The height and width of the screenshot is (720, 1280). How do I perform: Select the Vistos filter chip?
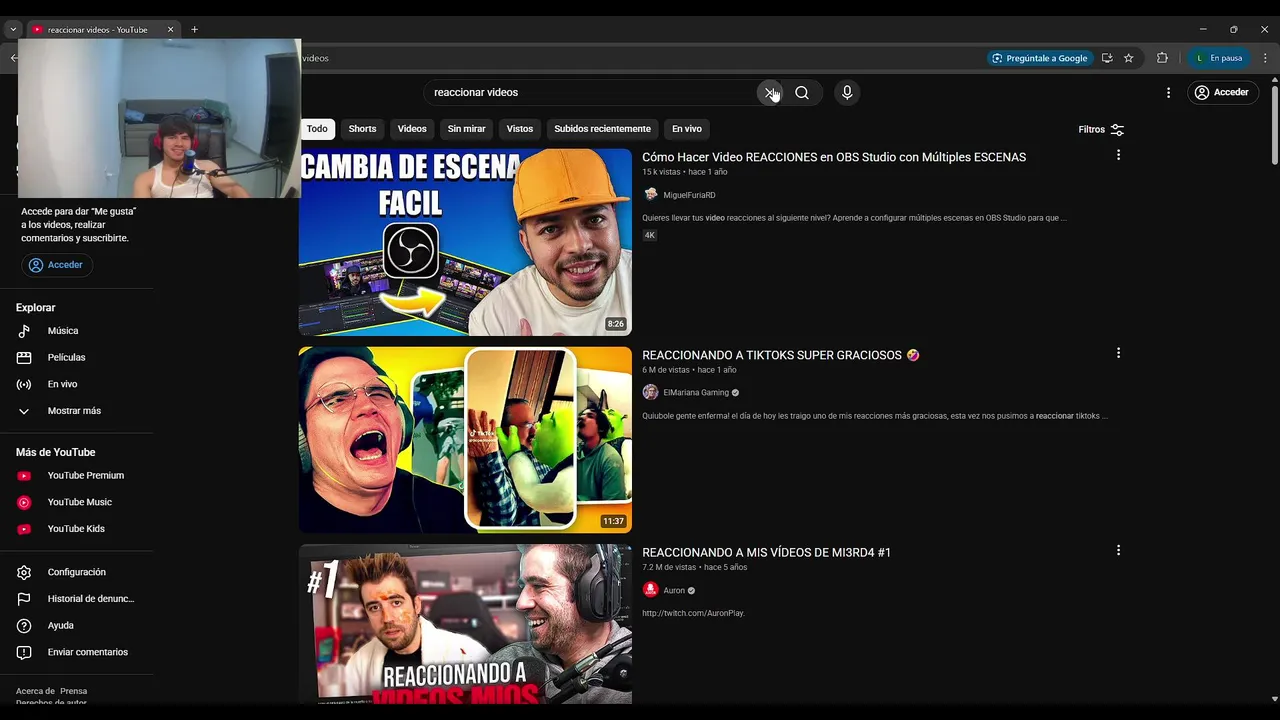(x=520, y=129)
